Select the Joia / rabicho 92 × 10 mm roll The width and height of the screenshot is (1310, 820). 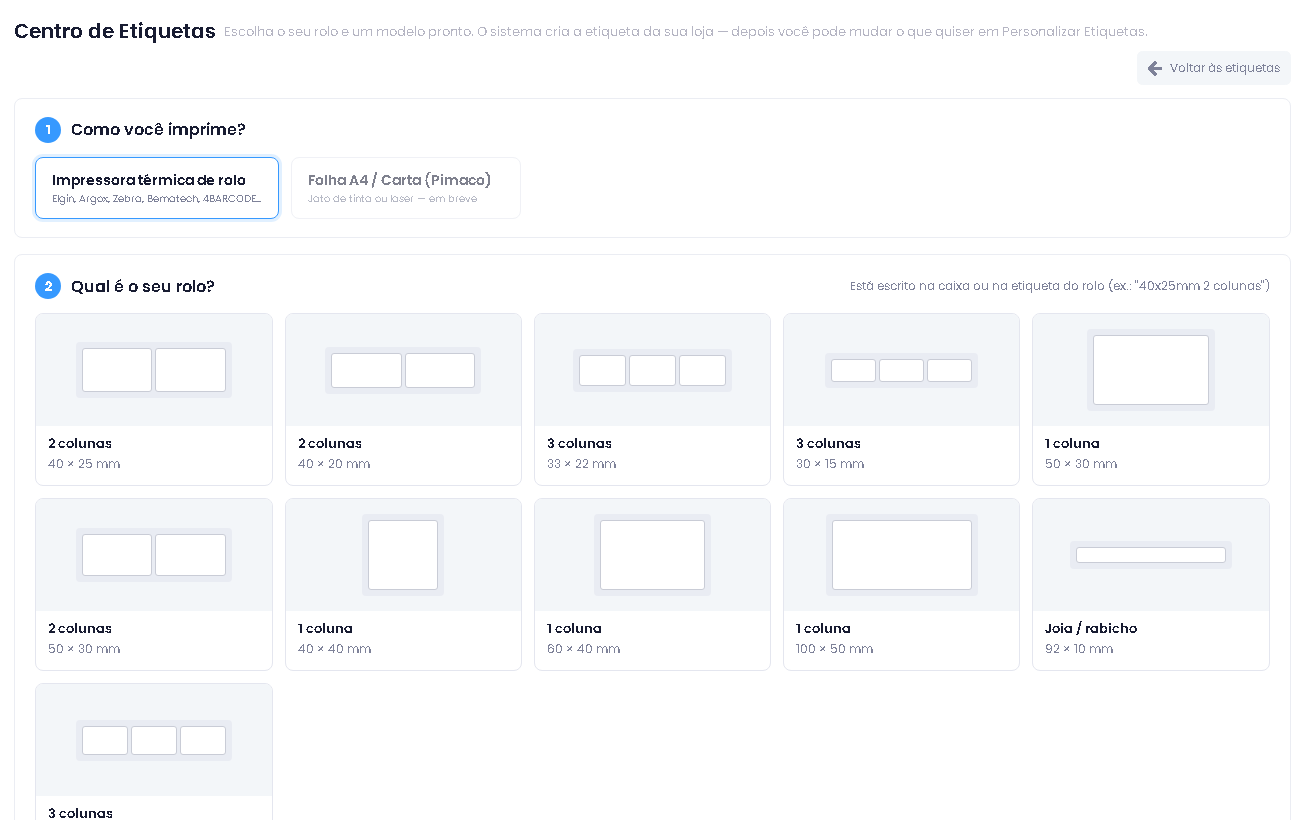[x=1151, y=584]
